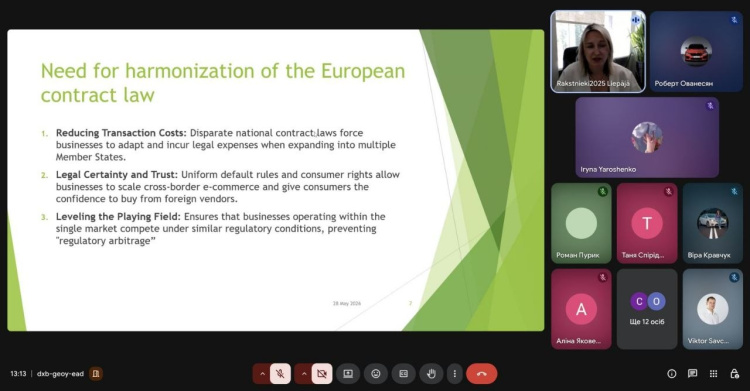The height and width of the screenshot is (391, 750).
Task: Click muted mic icon on Iryna Yaroshenko tile
Action: point(710,106)
